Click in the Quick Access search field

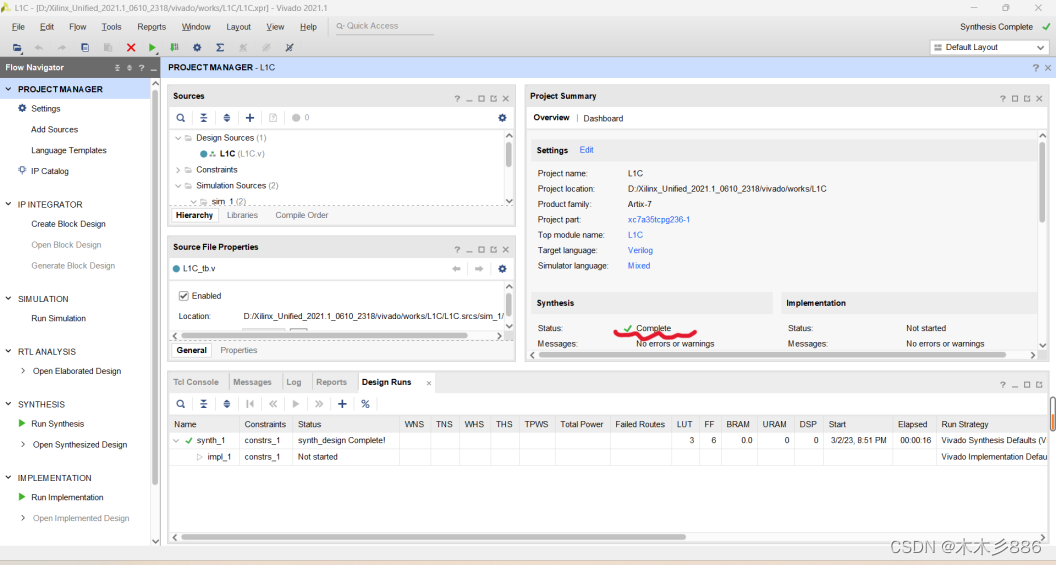384,26
